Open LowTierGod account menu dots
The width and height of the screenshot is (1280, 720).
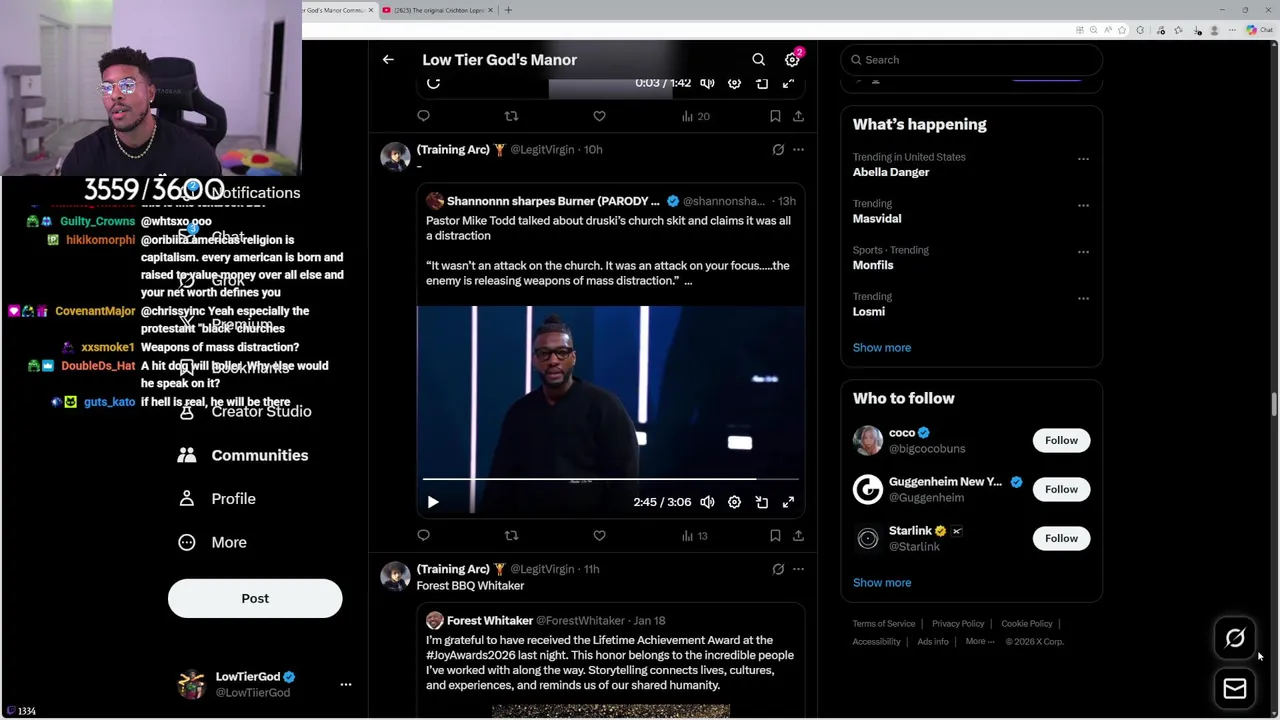346,685
